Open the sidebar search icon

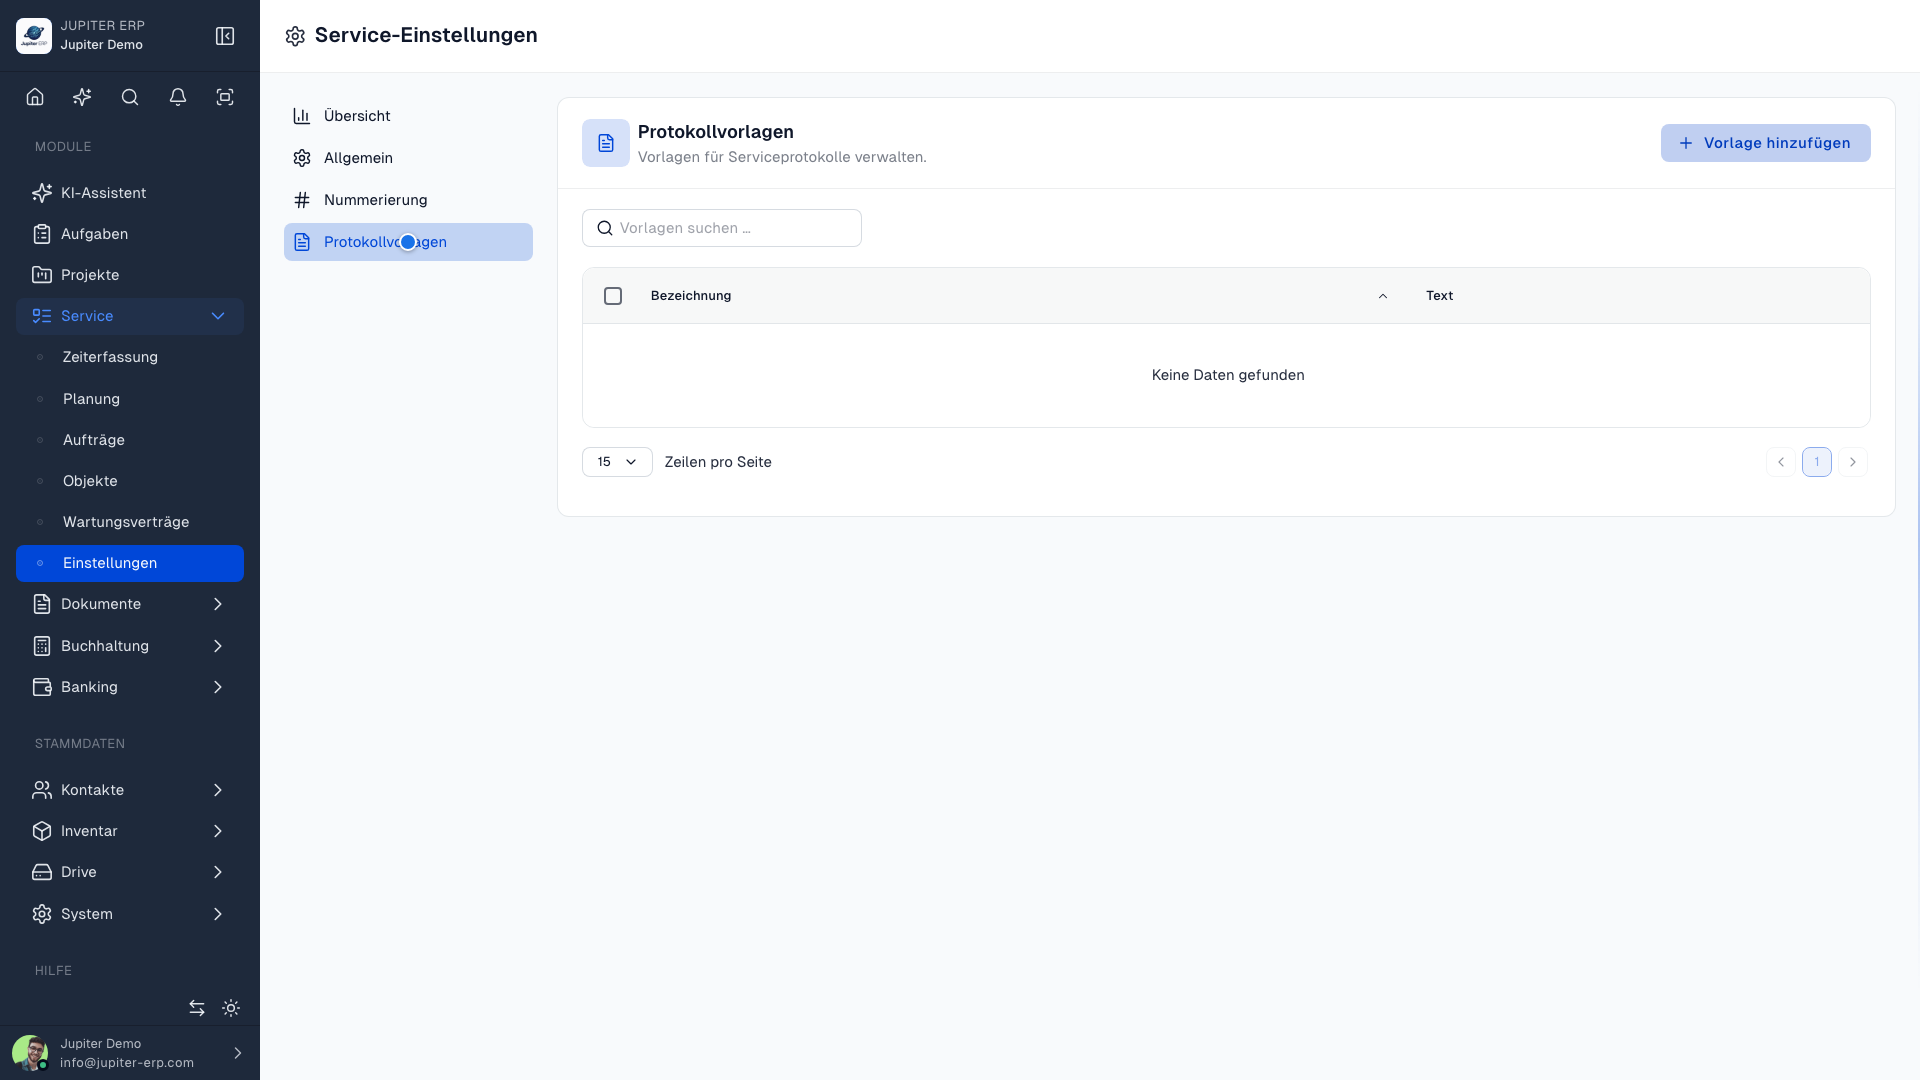coord(130,97)
